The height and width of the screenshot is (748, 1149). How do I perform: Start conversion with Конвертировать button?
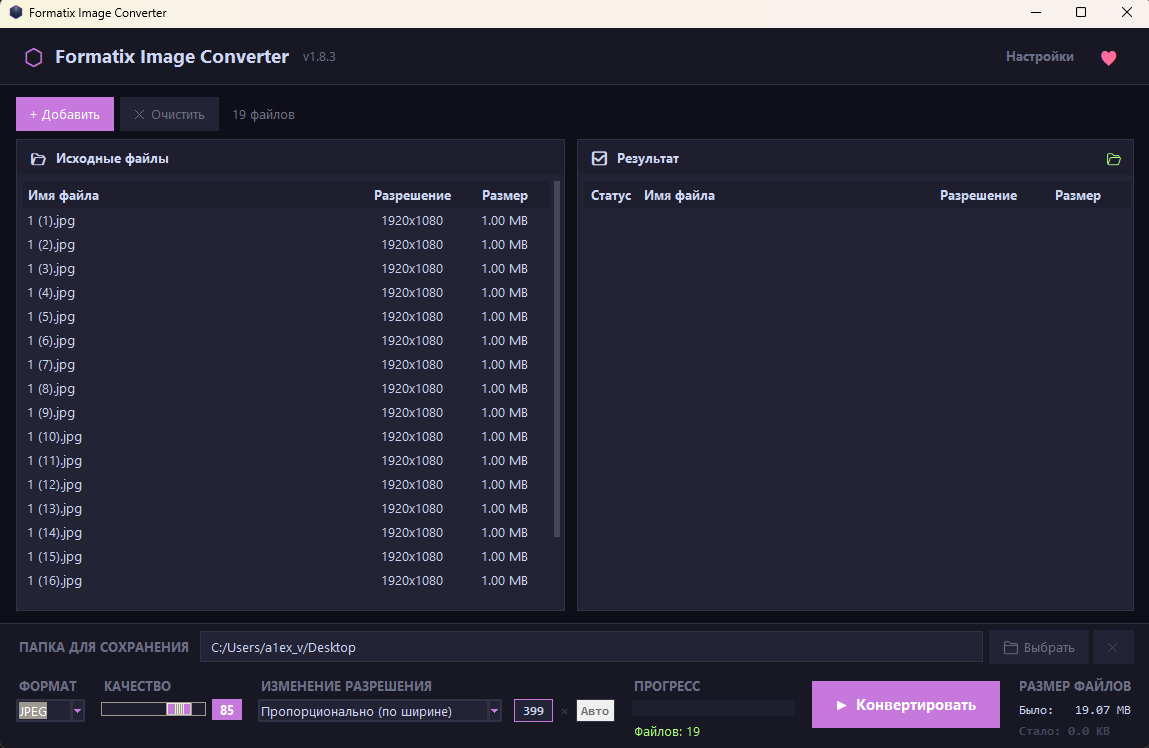pos(905,705)
